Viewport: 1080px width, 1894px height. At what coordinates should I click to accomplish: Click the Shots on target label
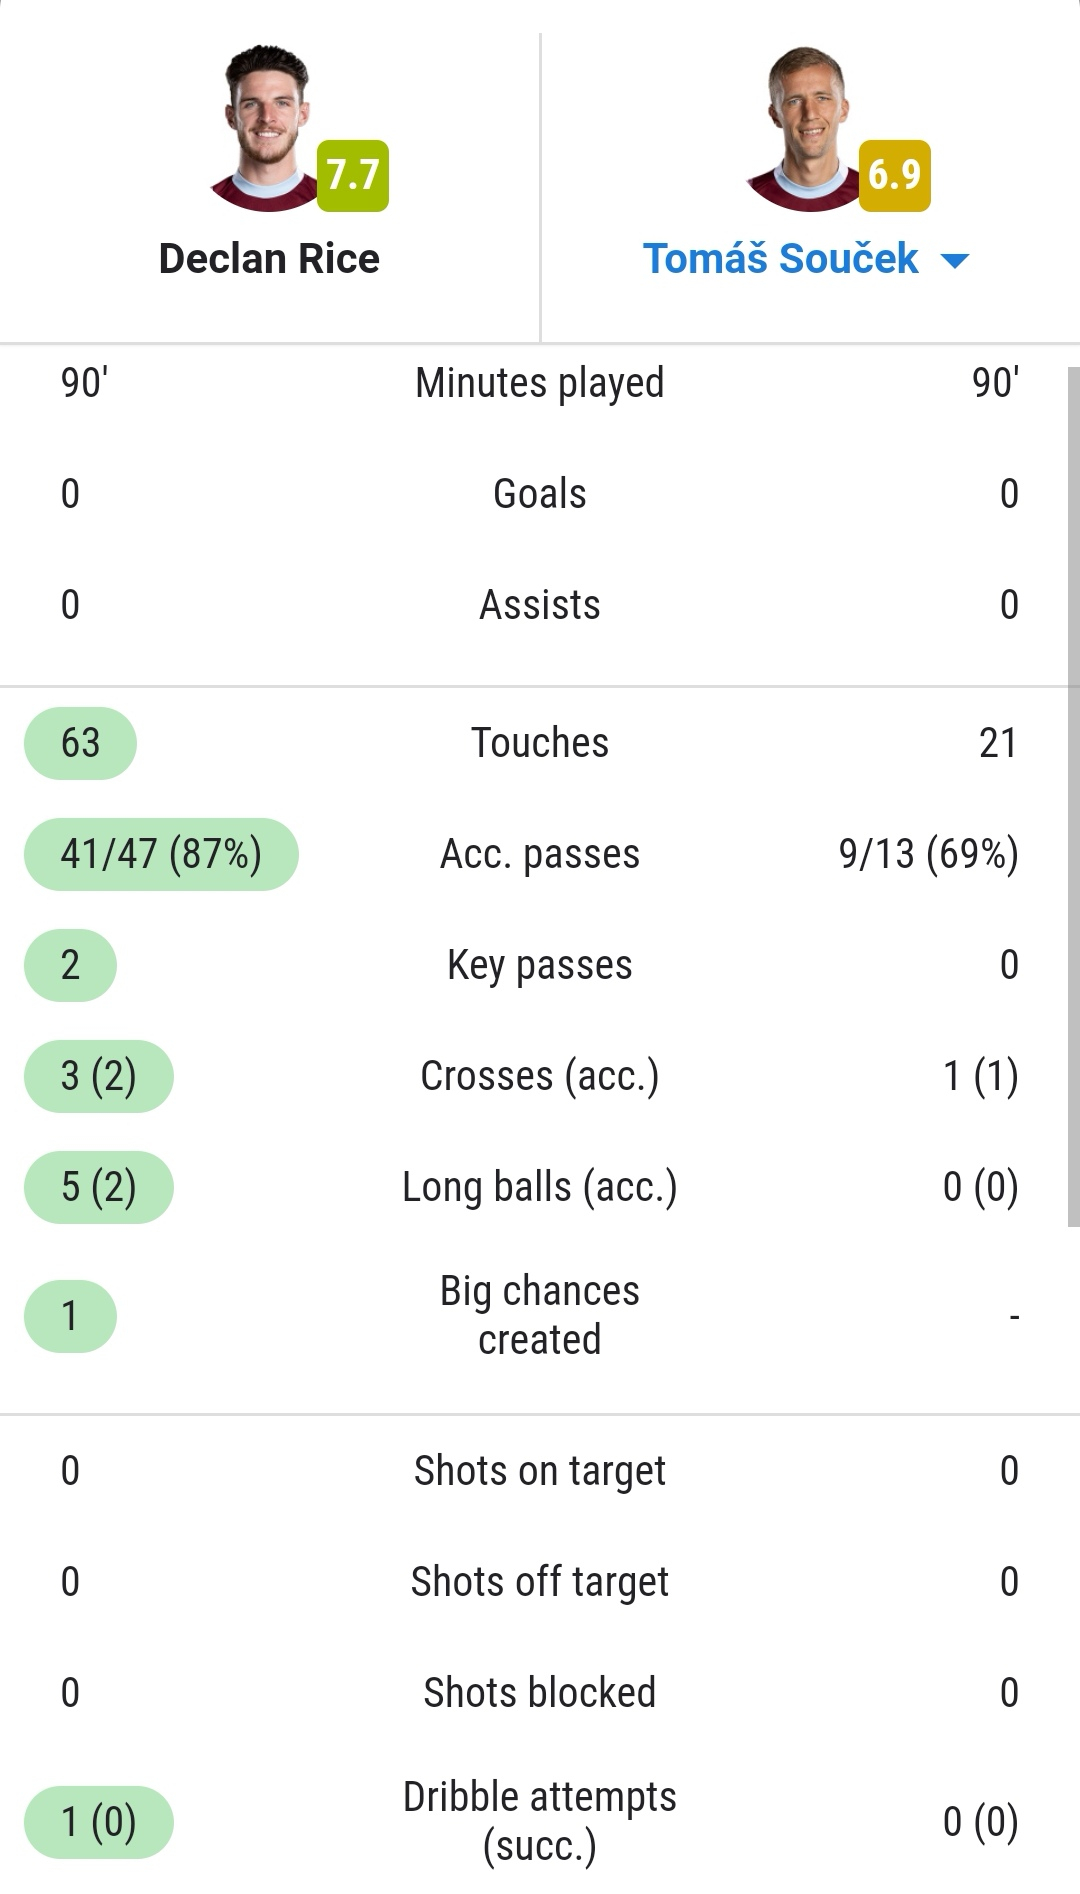(540, 1472)
